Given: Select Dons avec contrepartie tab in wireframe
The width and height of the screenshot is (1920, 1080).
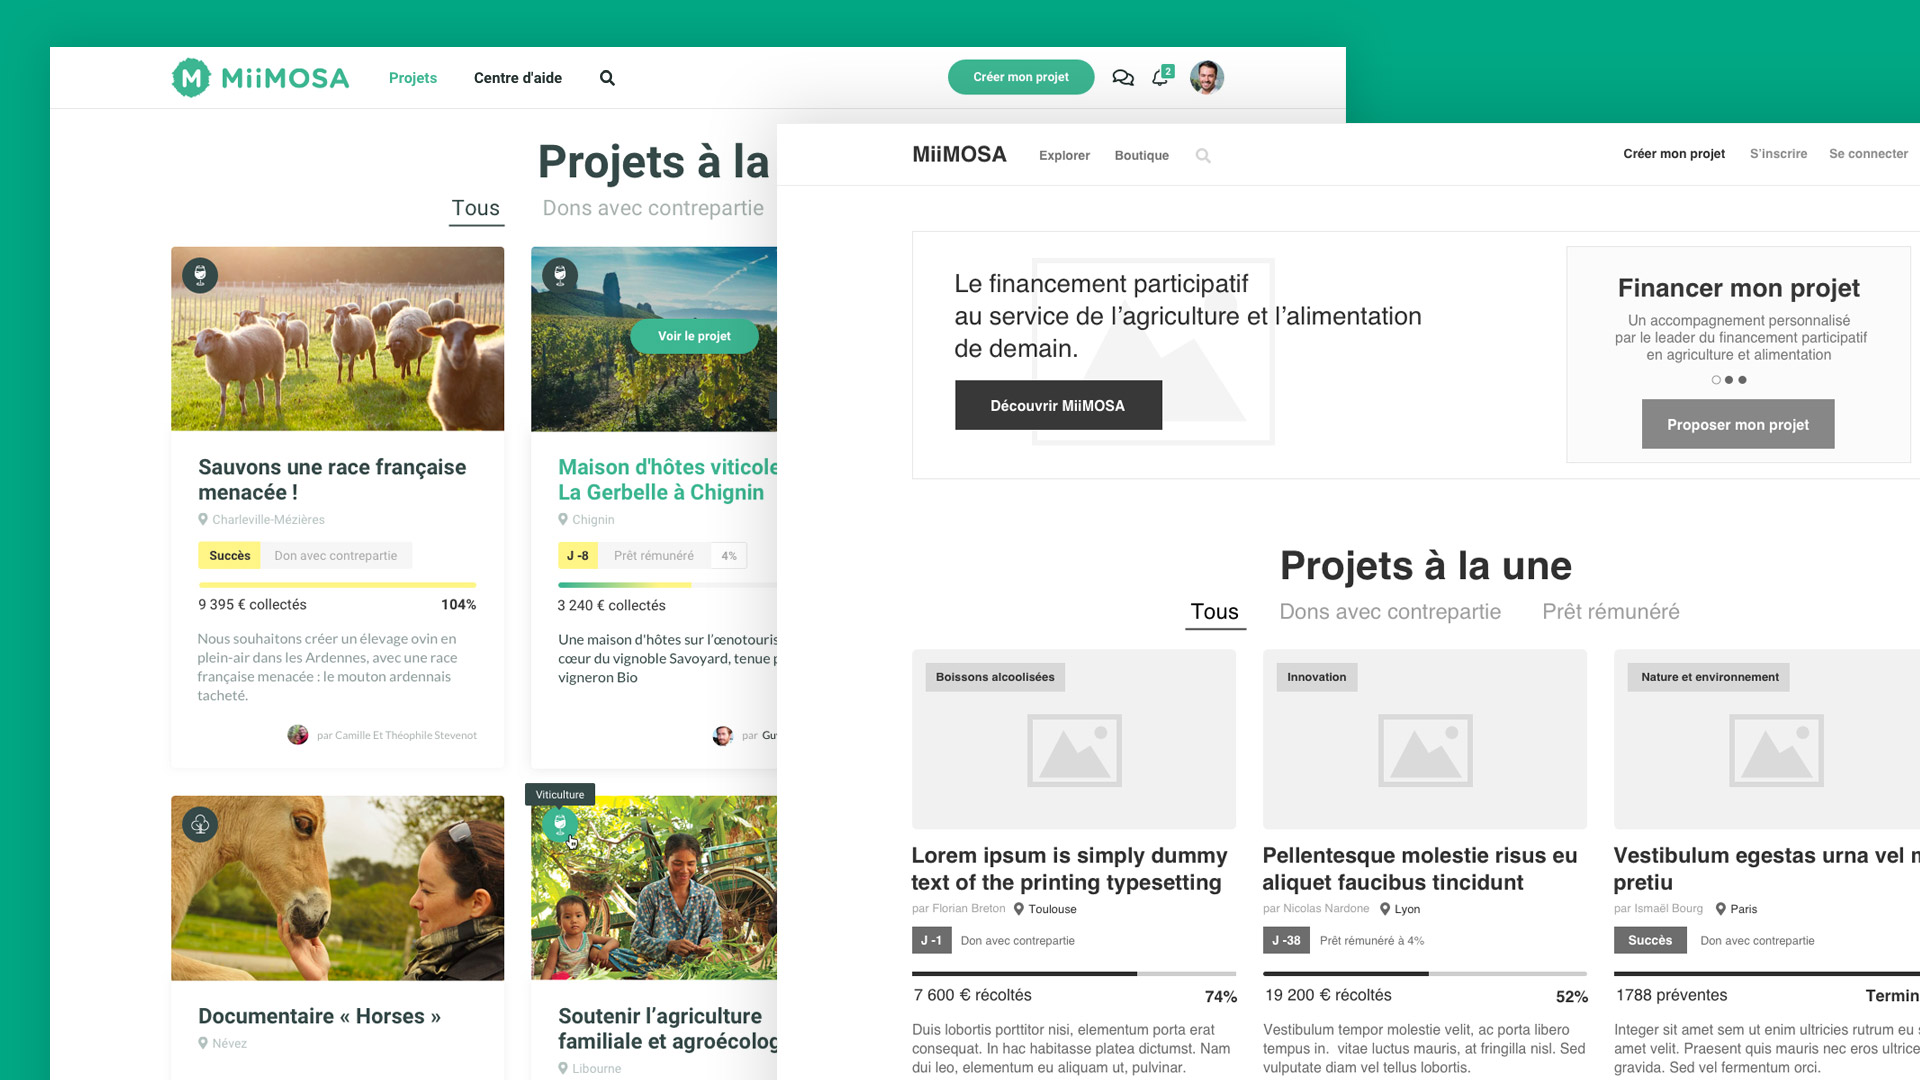Looking at the screenshot, I should point(1390,612).
